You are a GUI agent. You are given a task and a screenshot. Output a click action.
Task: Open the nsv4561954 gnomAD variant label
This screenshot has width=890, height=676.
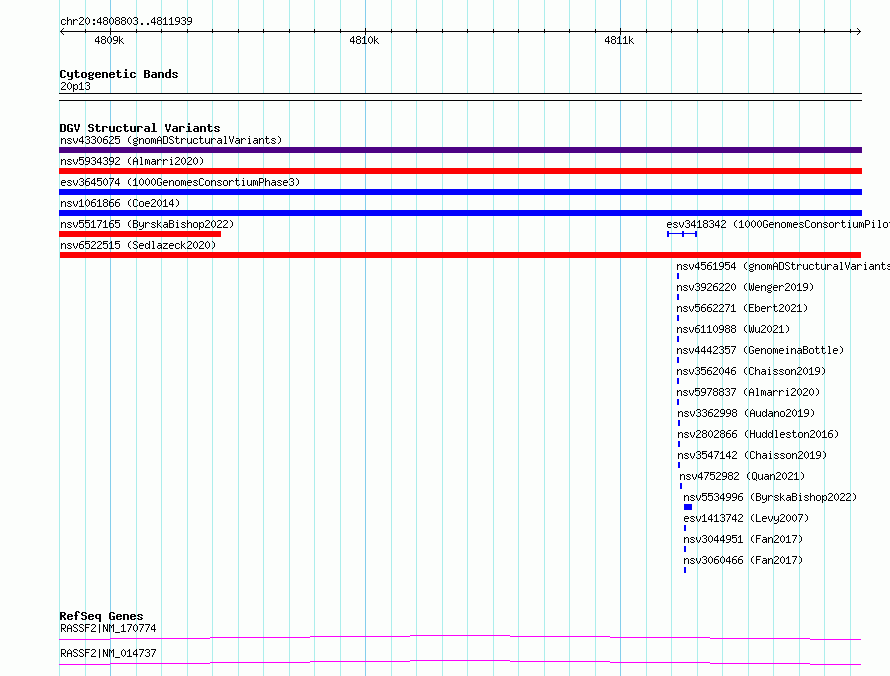tap(783, 266)
